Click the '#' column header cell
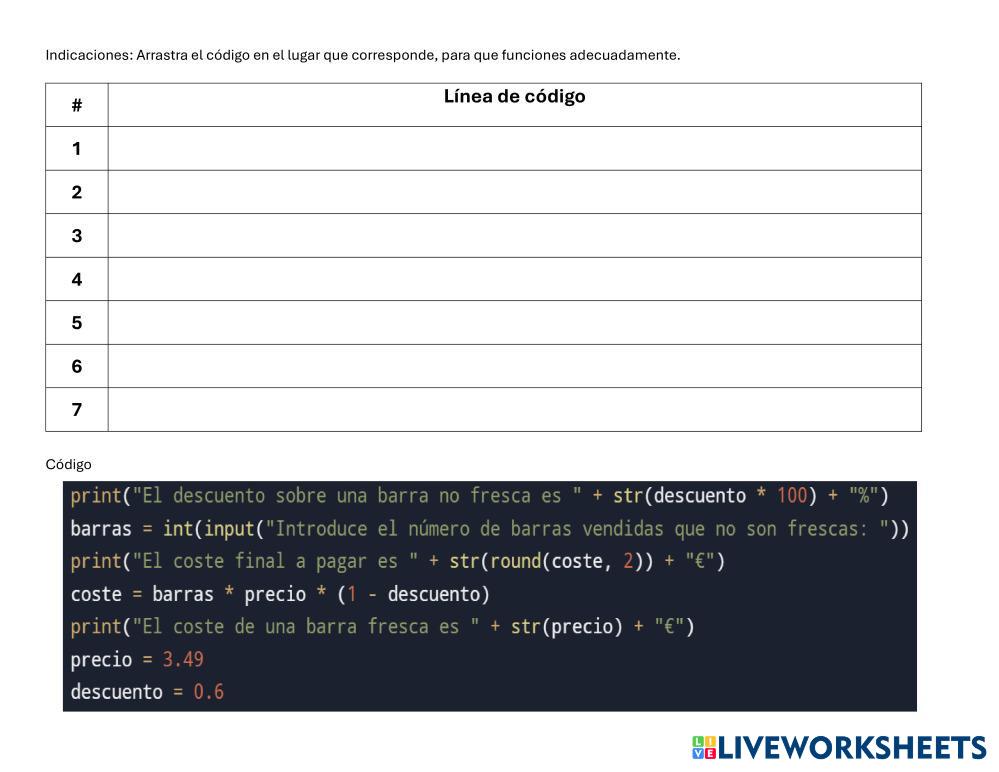Image resolution: width=999 pixels, height=772 pixels. (x=77, y=105)
